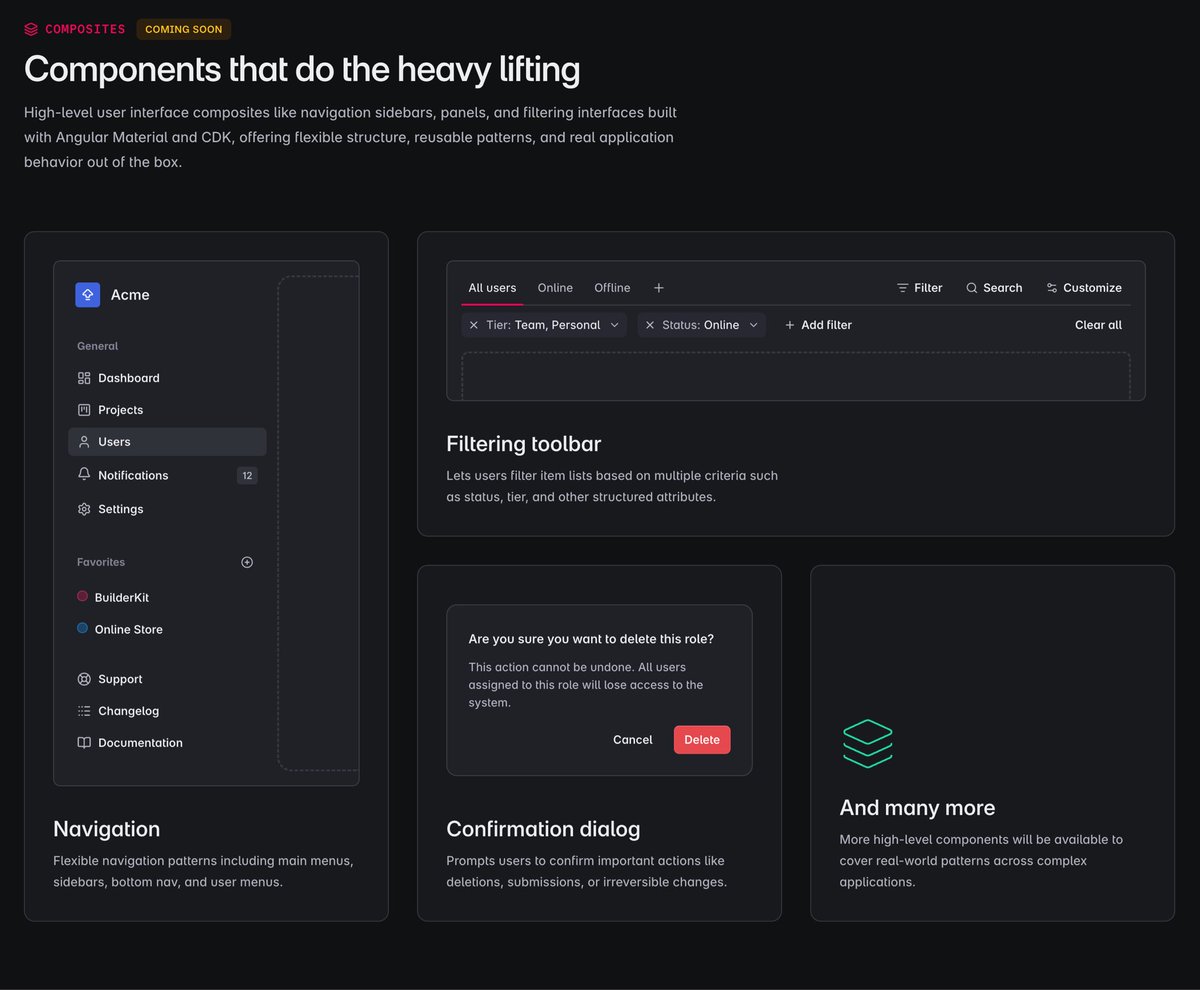Add a favorite with the plus circle icon

[x=247, y=562]
